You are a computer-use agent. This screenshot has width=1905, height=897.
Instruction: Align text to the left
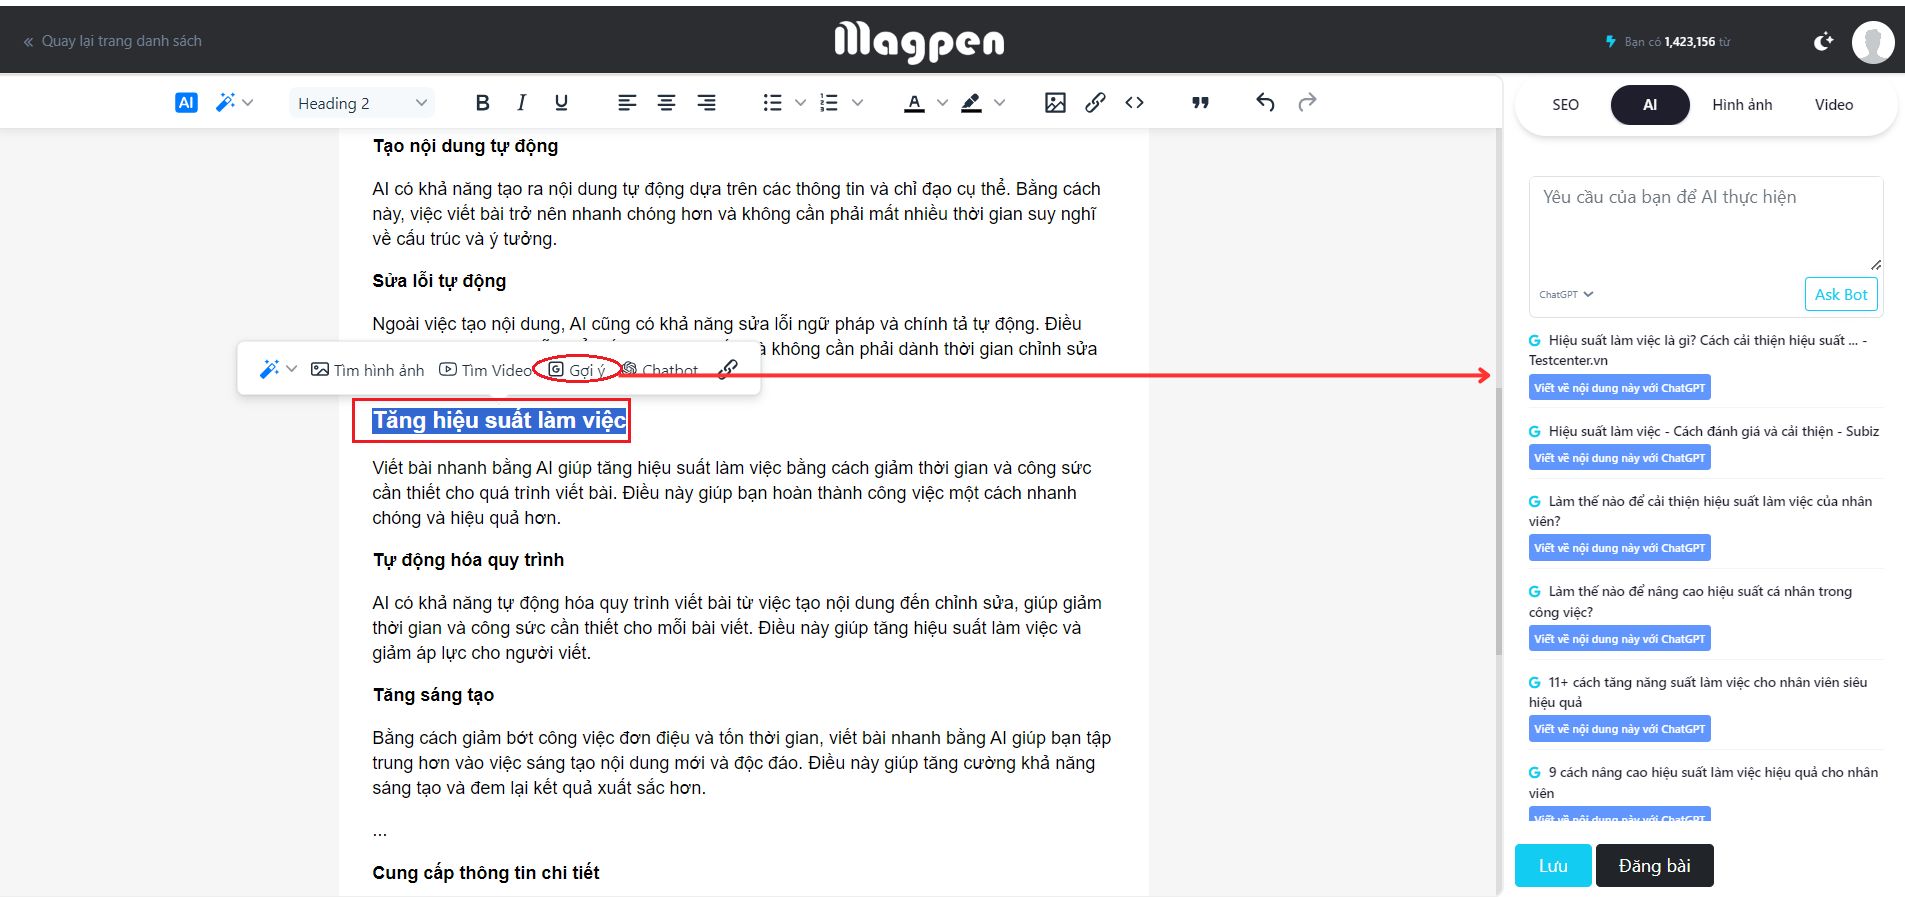pyautogui.click(x=627, y=102)
